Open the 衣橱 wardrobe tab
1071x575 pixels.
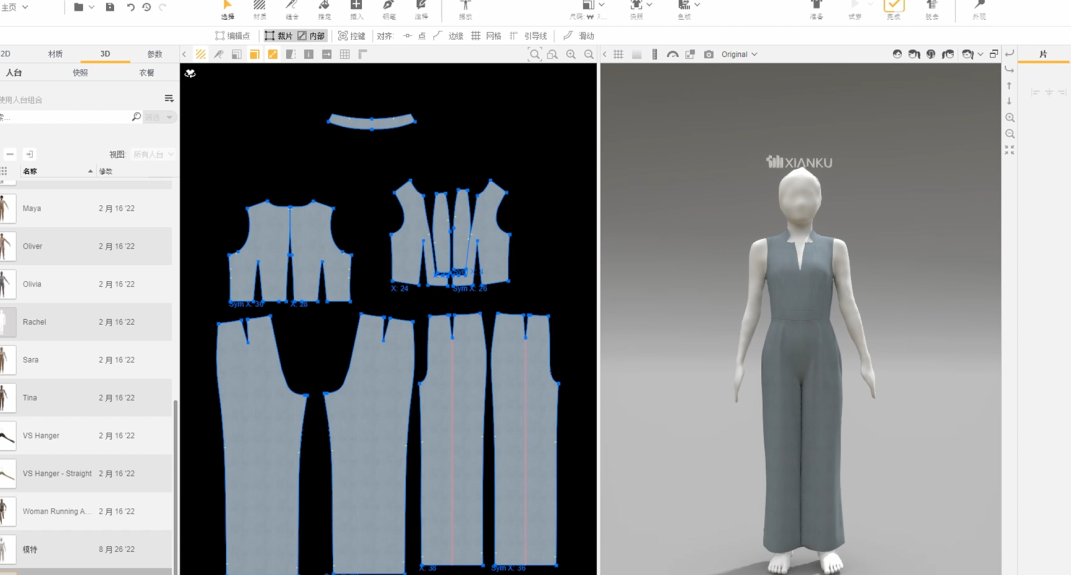point(147,73)
